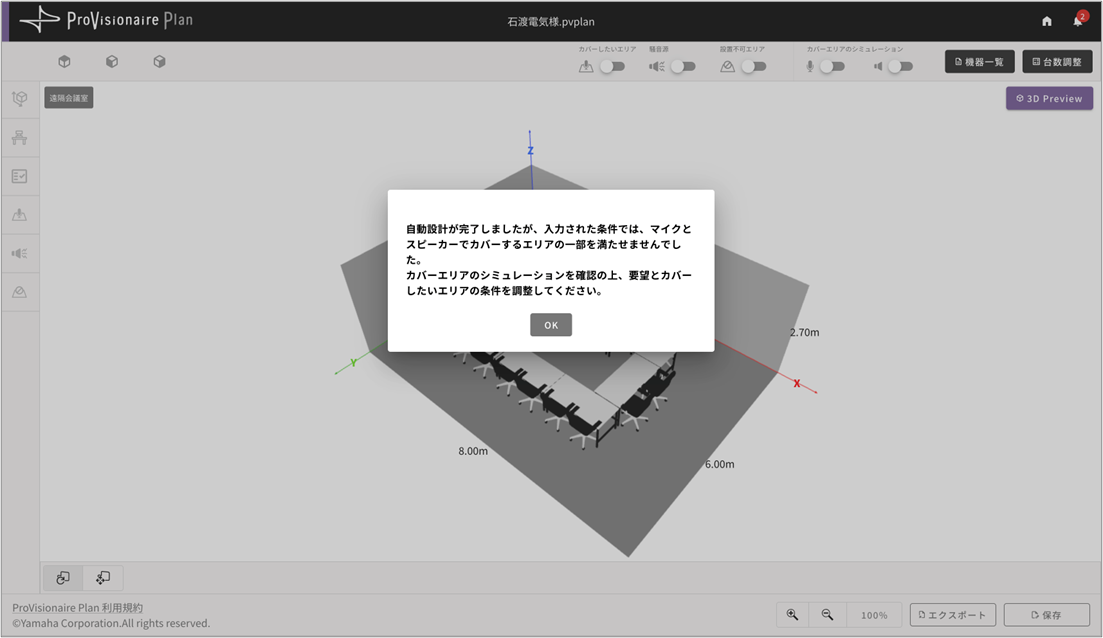Toggle the カバーしたいエリア switch
Viewport: 1103px width, 638px height.
click(x=611, y=67)
